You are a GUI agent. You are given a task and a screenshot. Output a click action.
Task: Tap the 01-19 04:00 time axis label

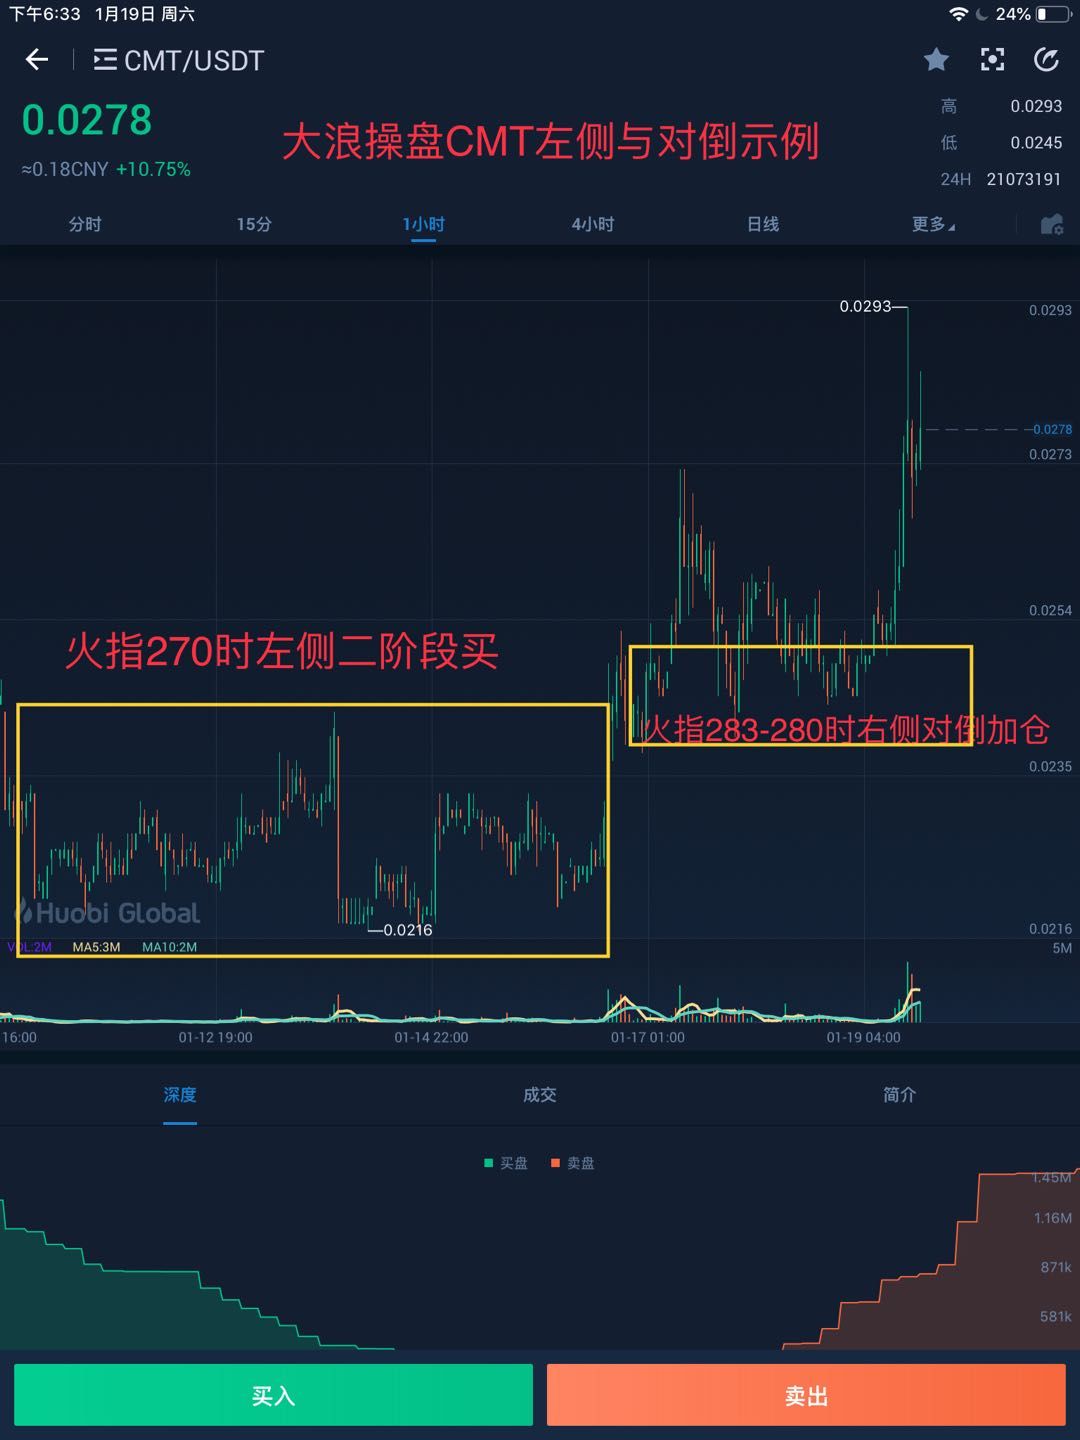pos(864,1038)
